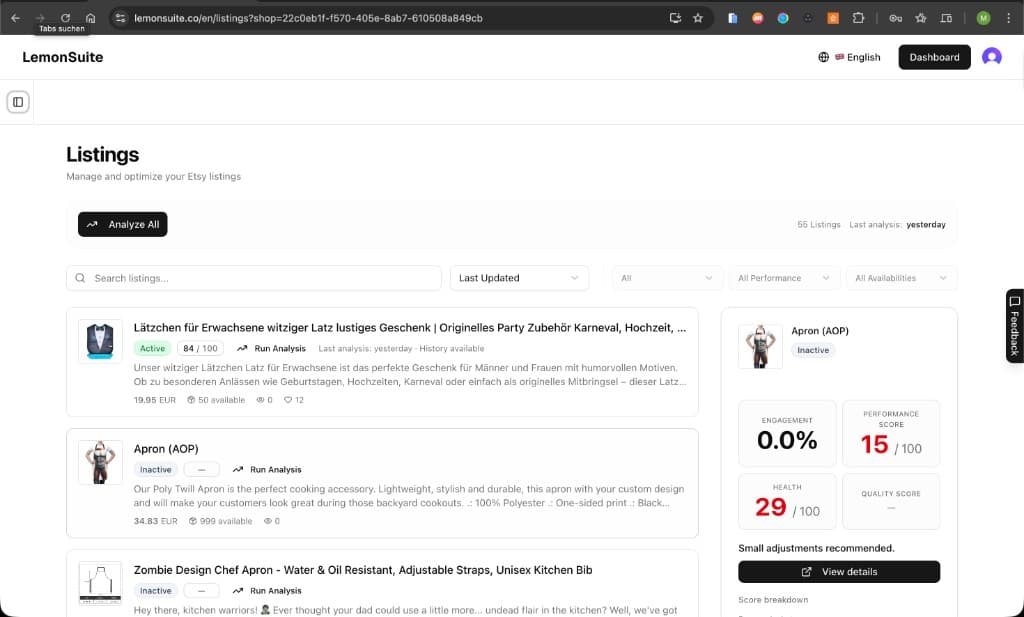The width and height of the screenshot is (1024, 617).
Task: Click external link icon in View details
Action: click(807, 572)
